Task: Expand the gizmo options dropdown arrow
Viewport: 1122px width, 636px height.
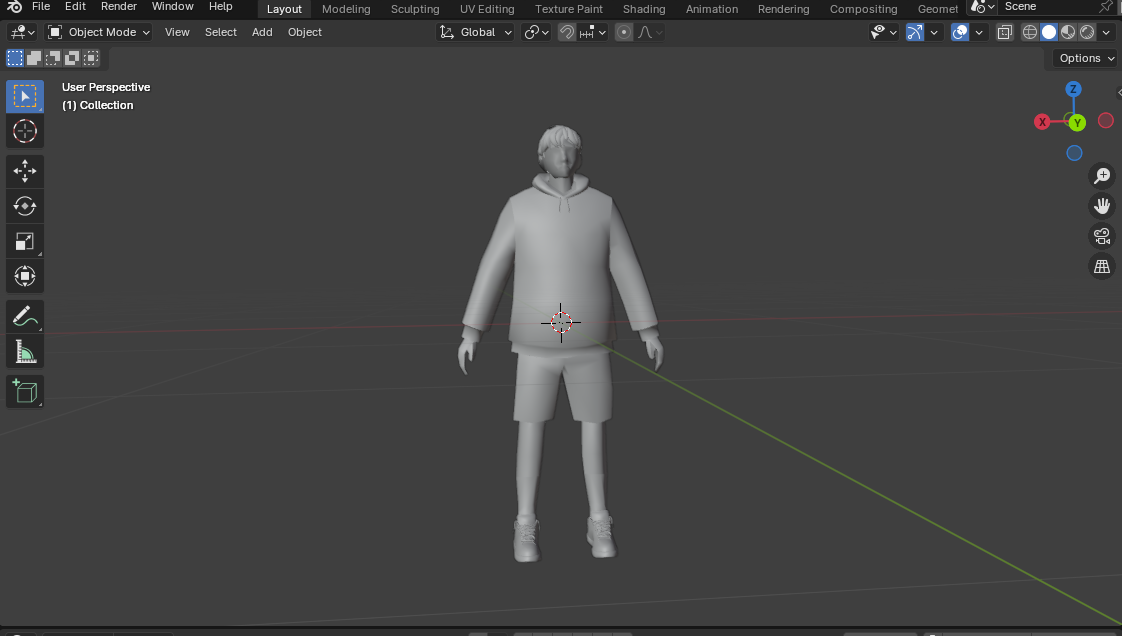Action: [x=934, y=32]
